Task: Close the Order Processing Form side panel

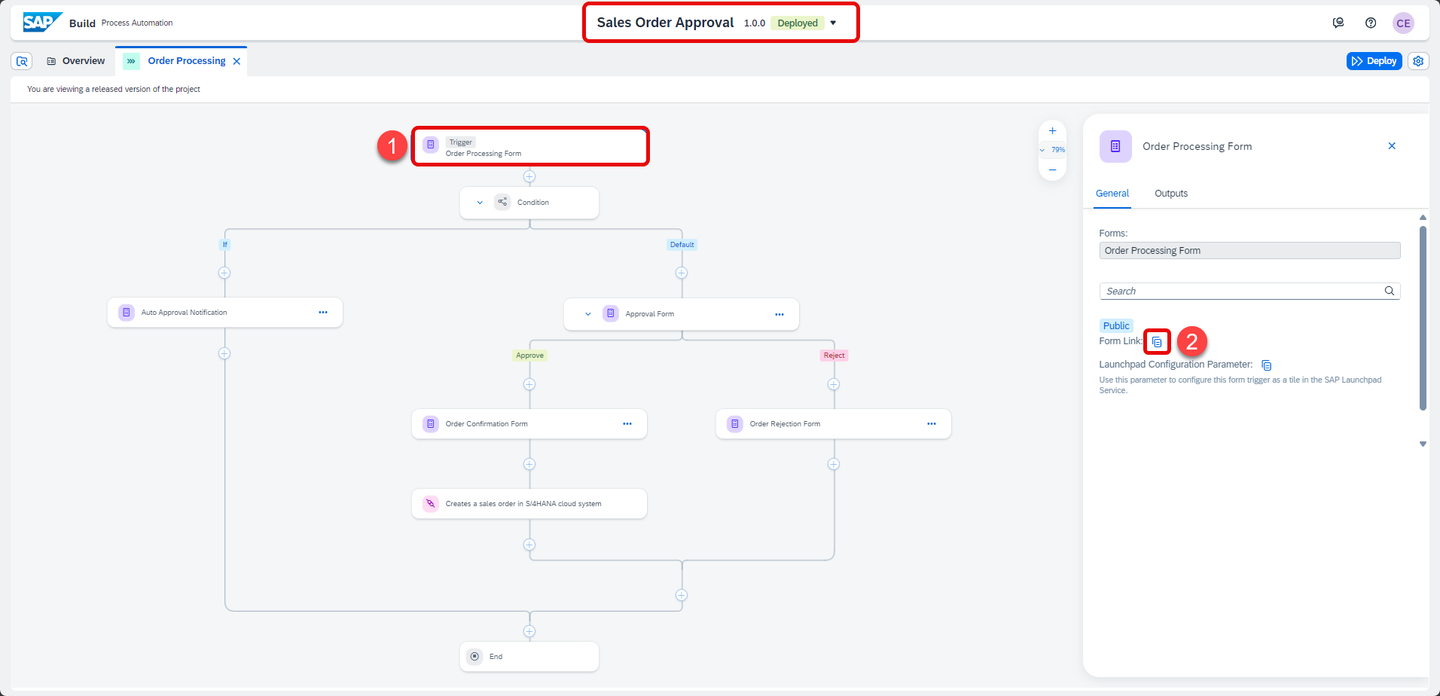Action: pos(1391,146)
